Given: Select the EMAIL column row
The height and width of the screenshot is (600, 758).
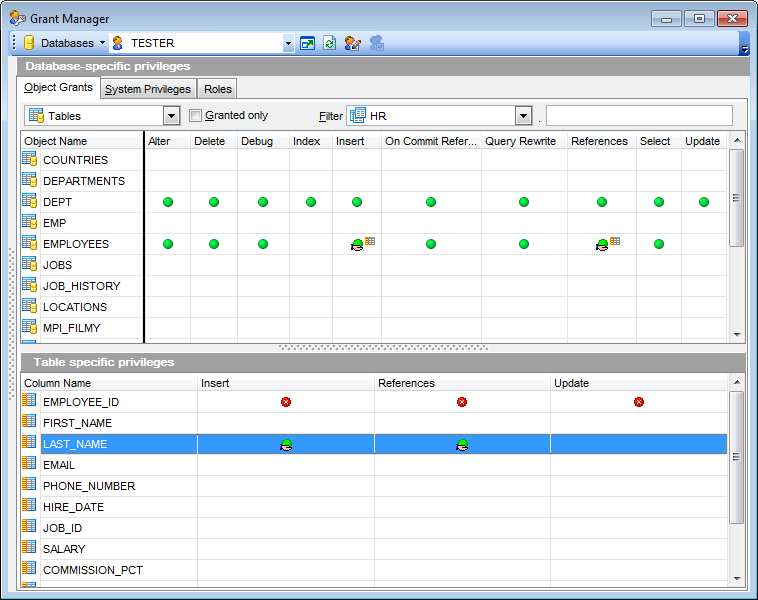Looking at the screenshot, I should [x=374, y=465].
